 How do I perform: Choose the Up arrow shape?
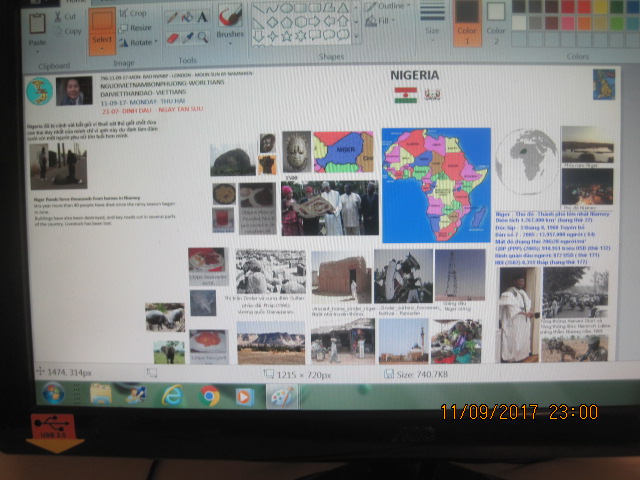[x=343, y=20]
